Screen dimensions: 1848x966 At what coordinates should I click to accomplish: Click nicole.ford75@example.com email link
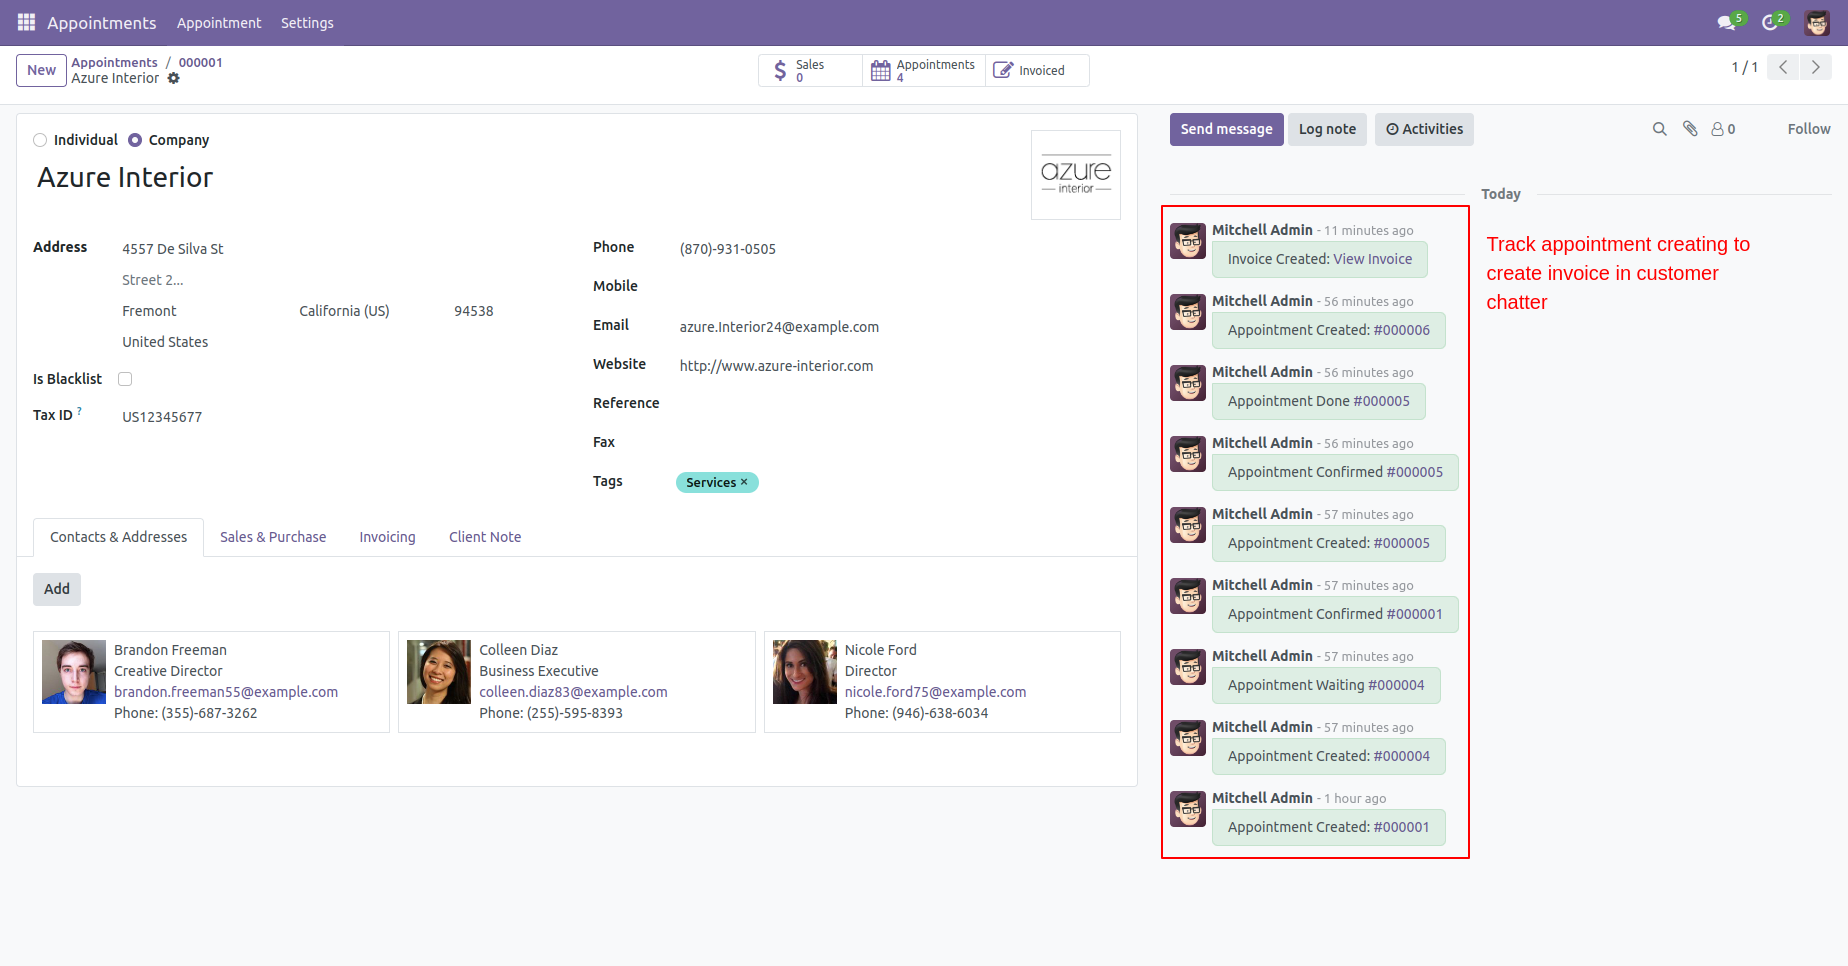click(935, 692)
